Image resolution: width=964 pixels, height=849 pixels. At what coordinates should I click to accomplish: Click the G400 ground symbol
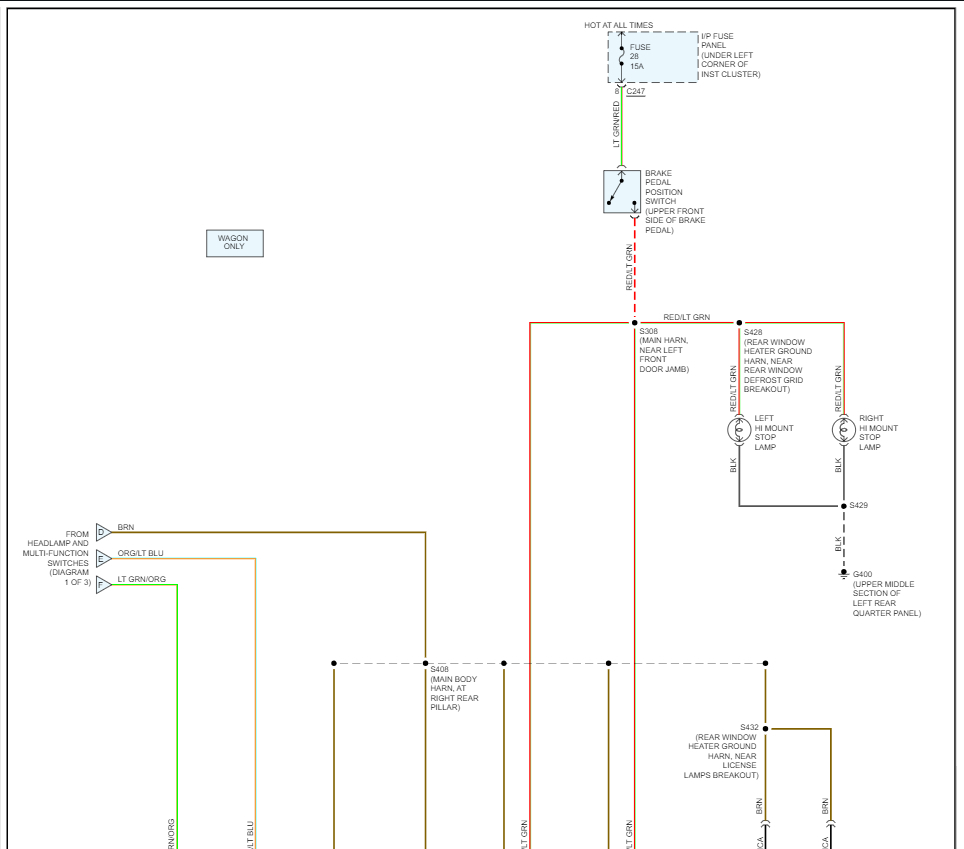click(x=844, y=574)
